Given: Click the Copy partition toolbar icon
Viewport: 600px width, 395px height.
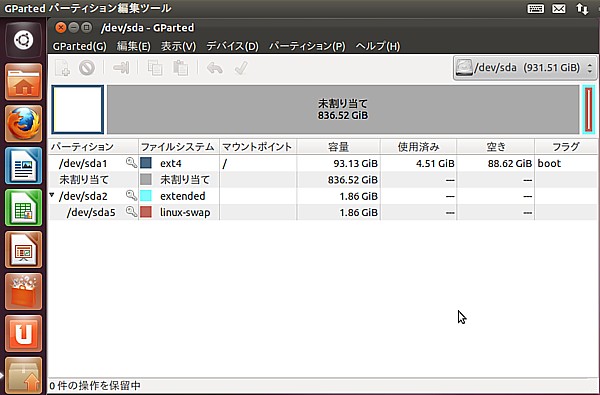Looking at the screenshot, I should click(155, 68).
